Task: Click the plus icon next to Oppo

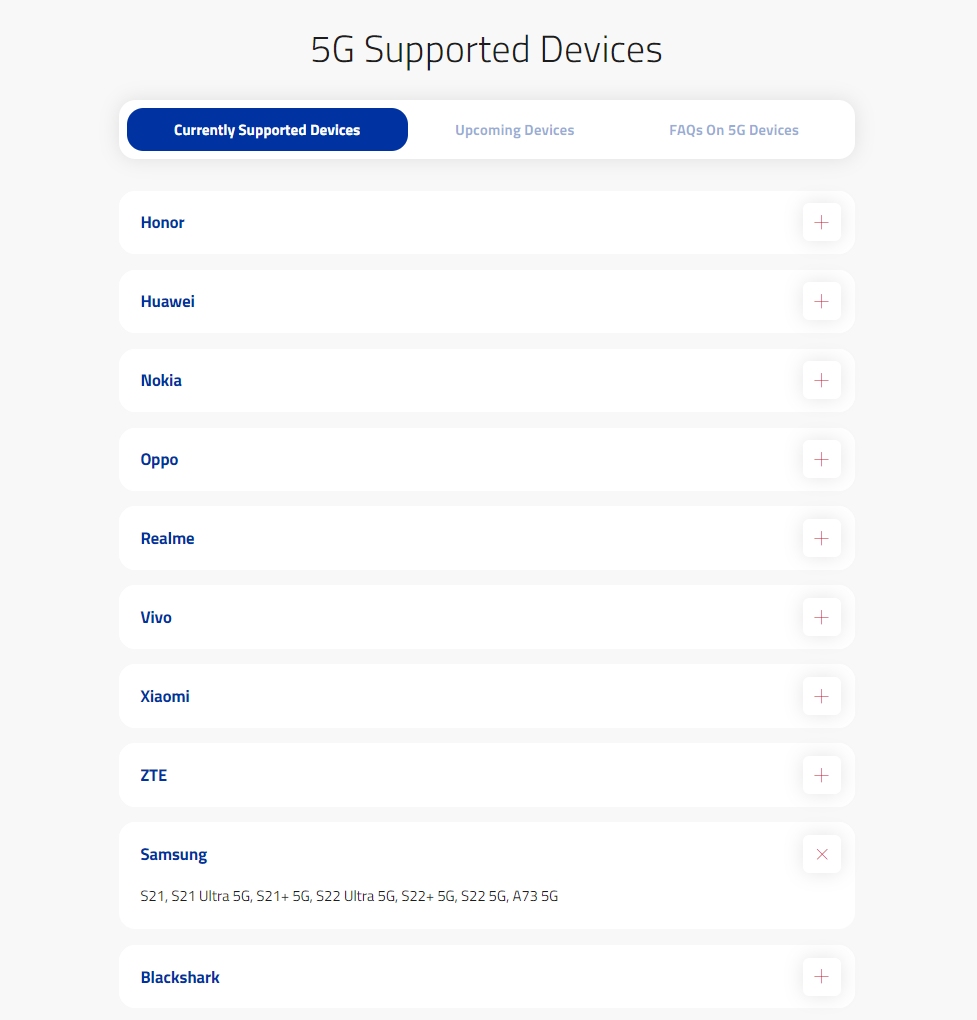Action: pyautogui.click(x=821, y=459)
